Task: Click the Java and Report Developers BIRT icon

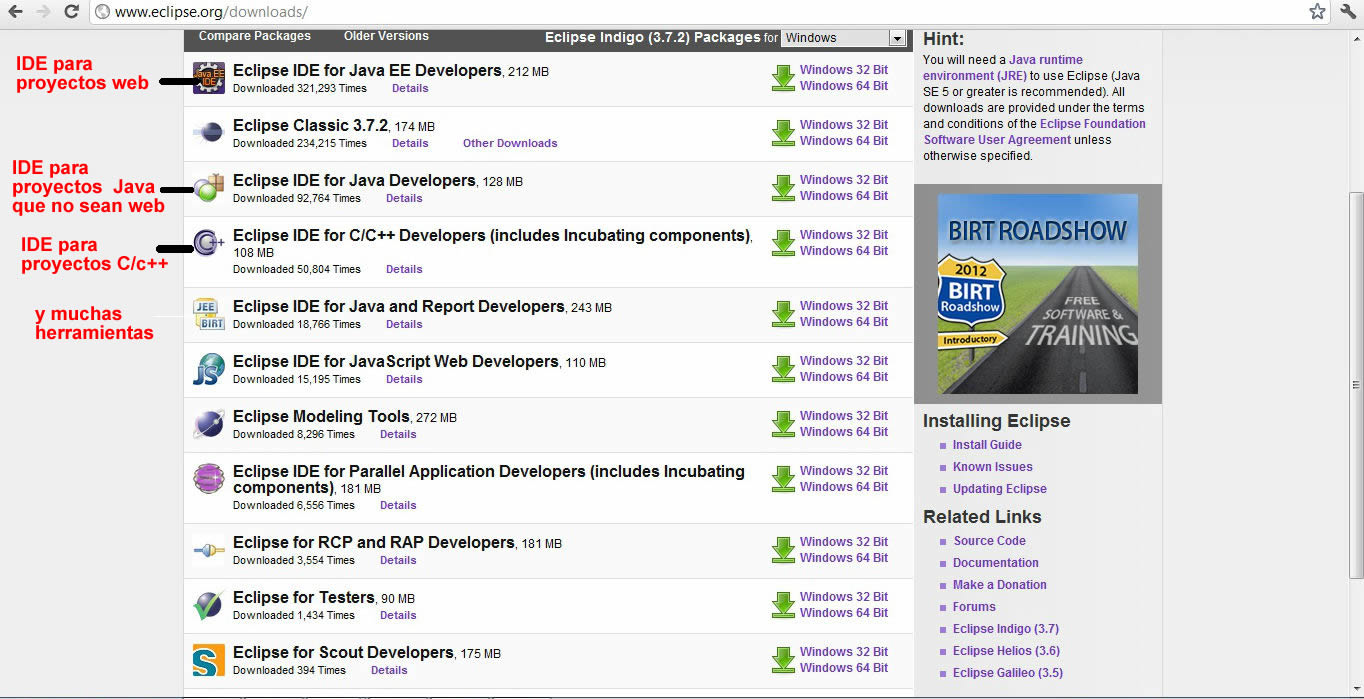Action: coord(208,313)
